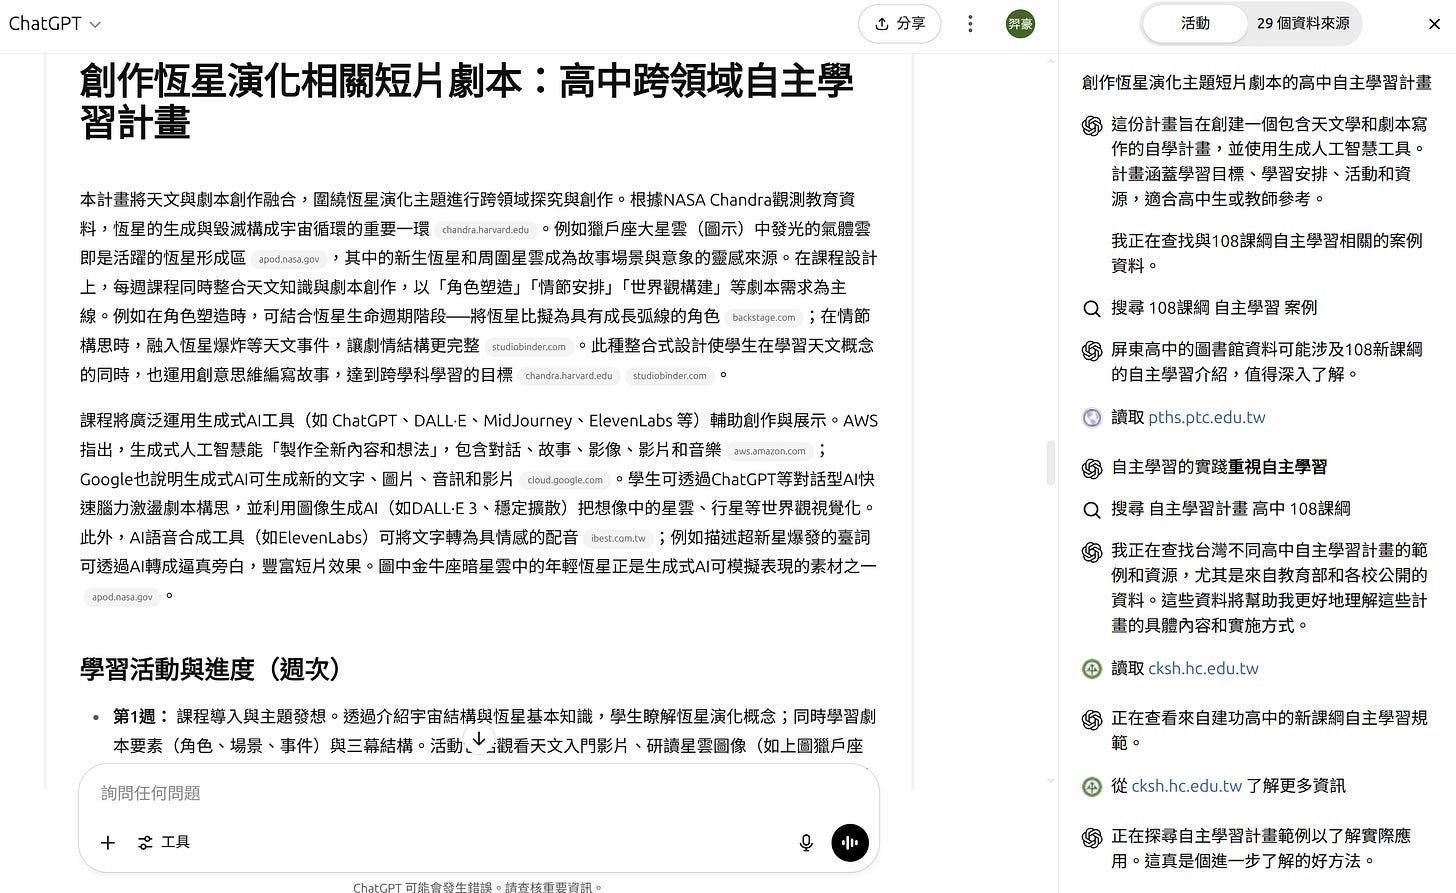Click the 分享 share button
Image resolution: width=1456 pixels, height=893 pixels.
pyautogui.click(x=899, y=24)
